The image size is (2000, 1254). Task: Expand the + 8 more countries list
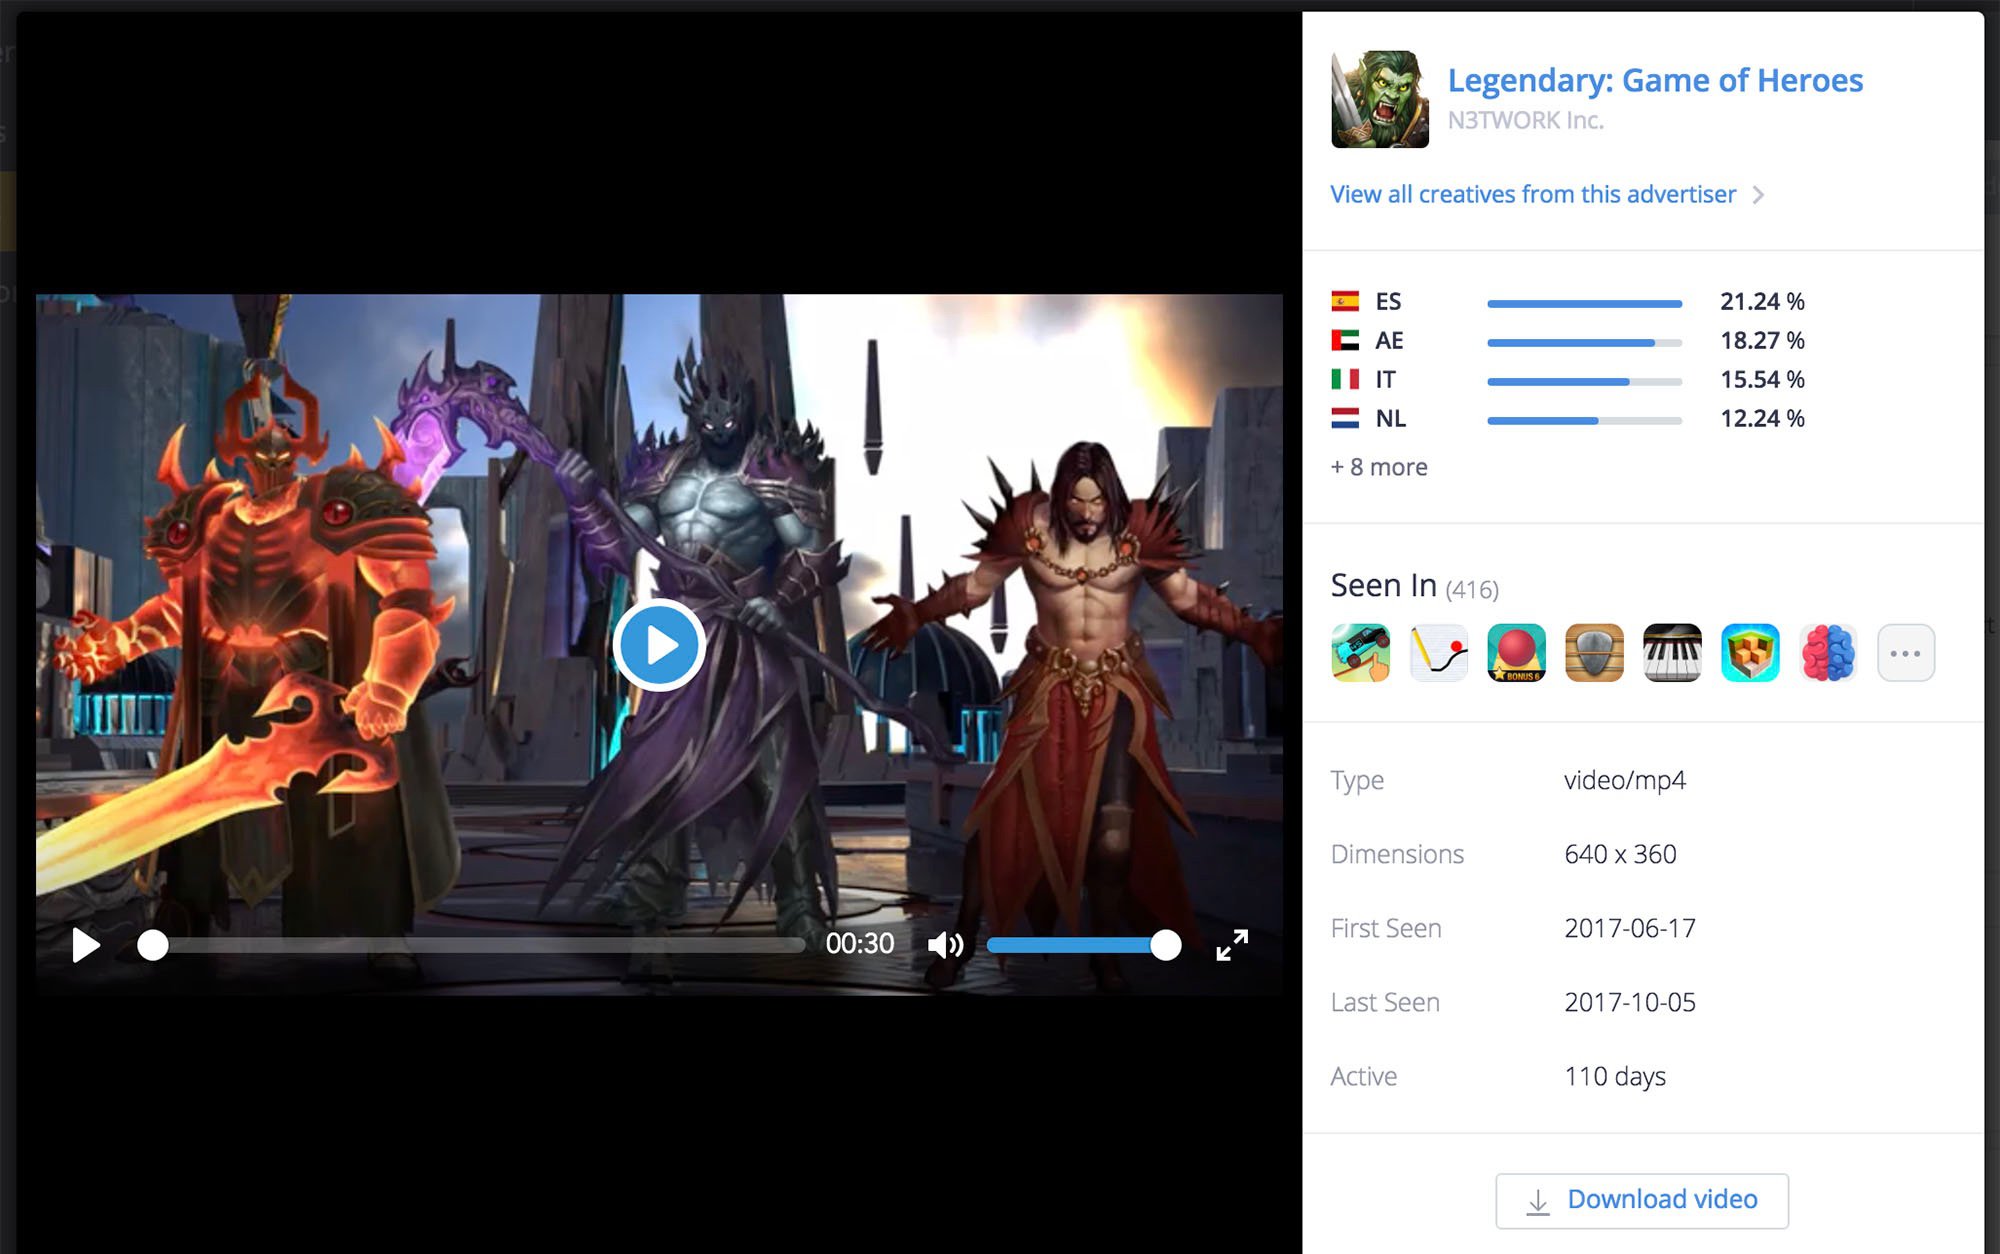click(1379, 467)
